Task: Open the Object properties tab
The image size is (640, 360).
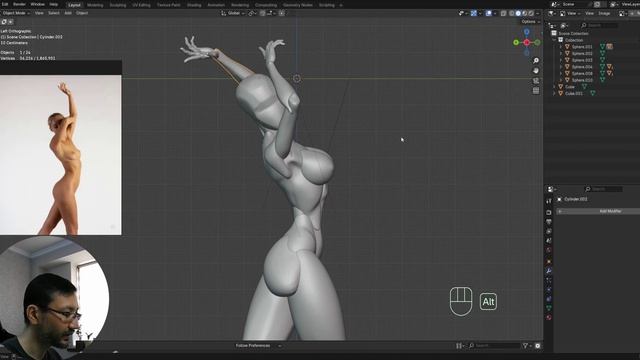Action: 549,261
